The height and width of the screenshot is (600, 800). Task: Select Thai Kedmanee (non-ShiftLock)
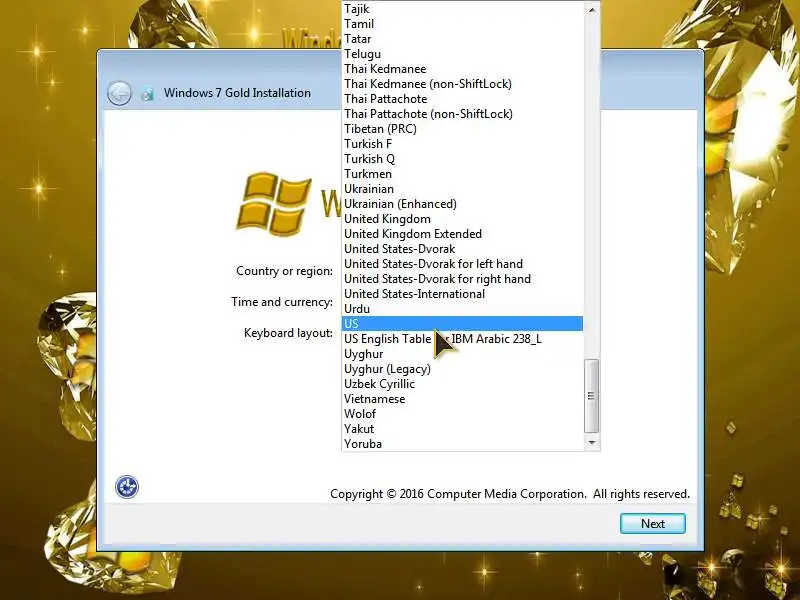coord(462,84)
